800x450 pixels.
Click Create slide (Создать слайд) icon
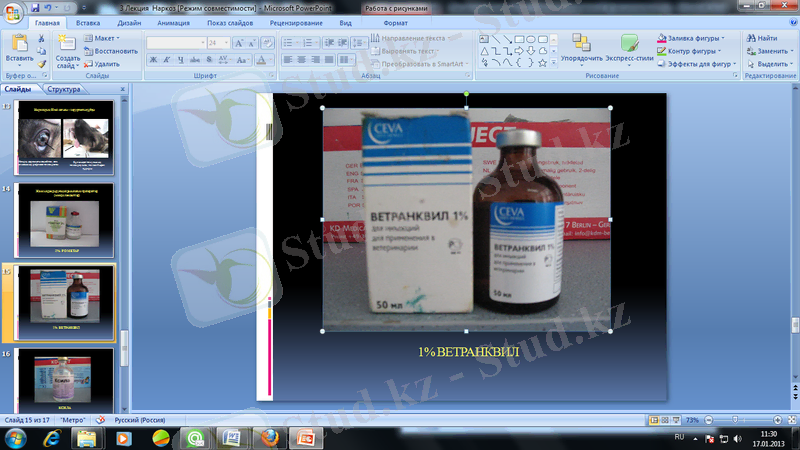tap(66, 43)
